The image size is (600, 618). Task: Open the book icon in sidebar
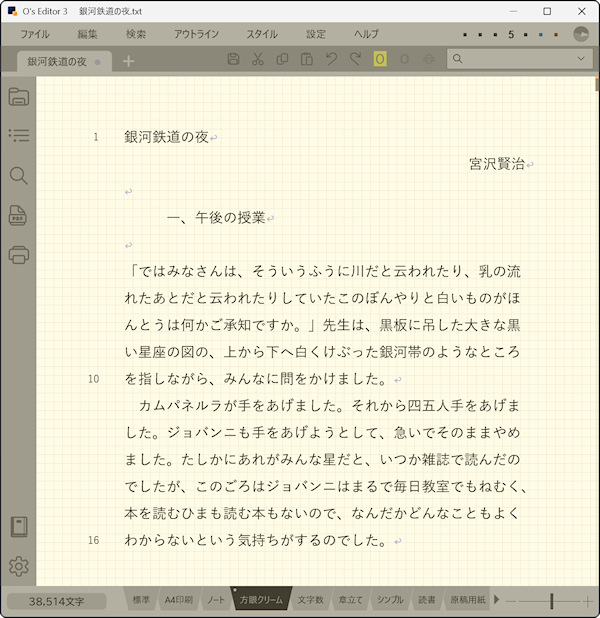(x=18, y=527)
